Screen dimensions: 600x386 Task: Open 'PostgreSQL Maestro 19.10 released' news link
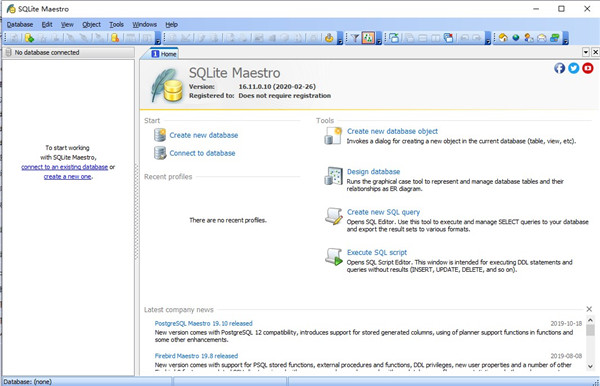(x=203, y=324)
